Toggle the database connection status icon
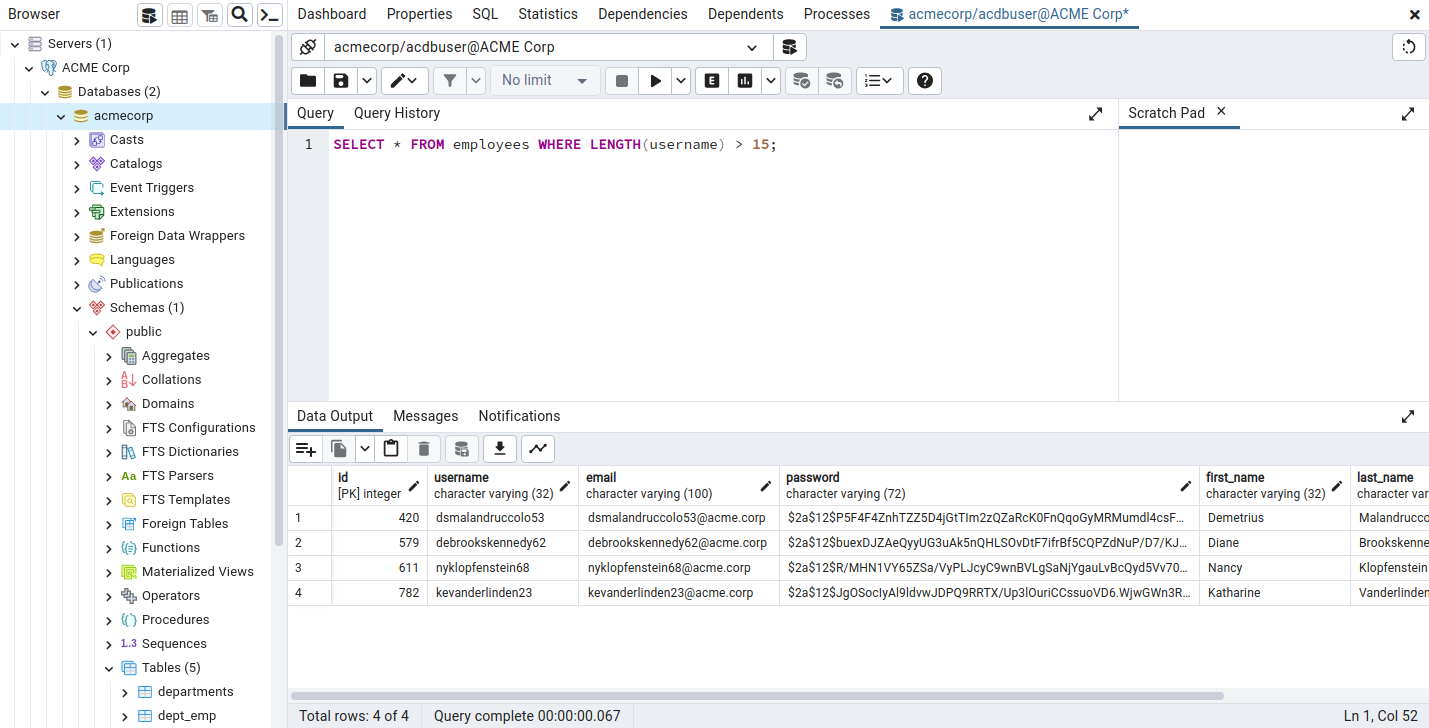This screenshot has height=728, width=1429. (x=308, y=47)
